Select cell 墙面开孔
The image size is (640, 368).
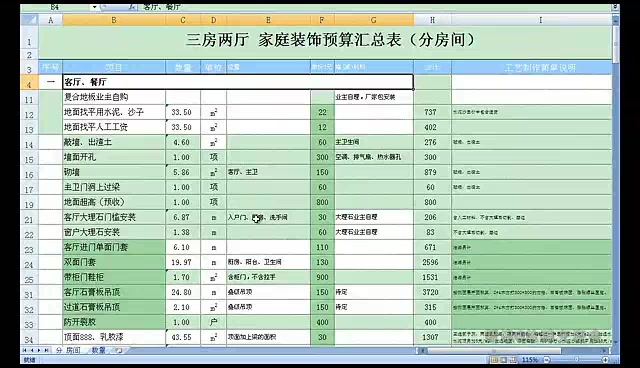(114, 157)
